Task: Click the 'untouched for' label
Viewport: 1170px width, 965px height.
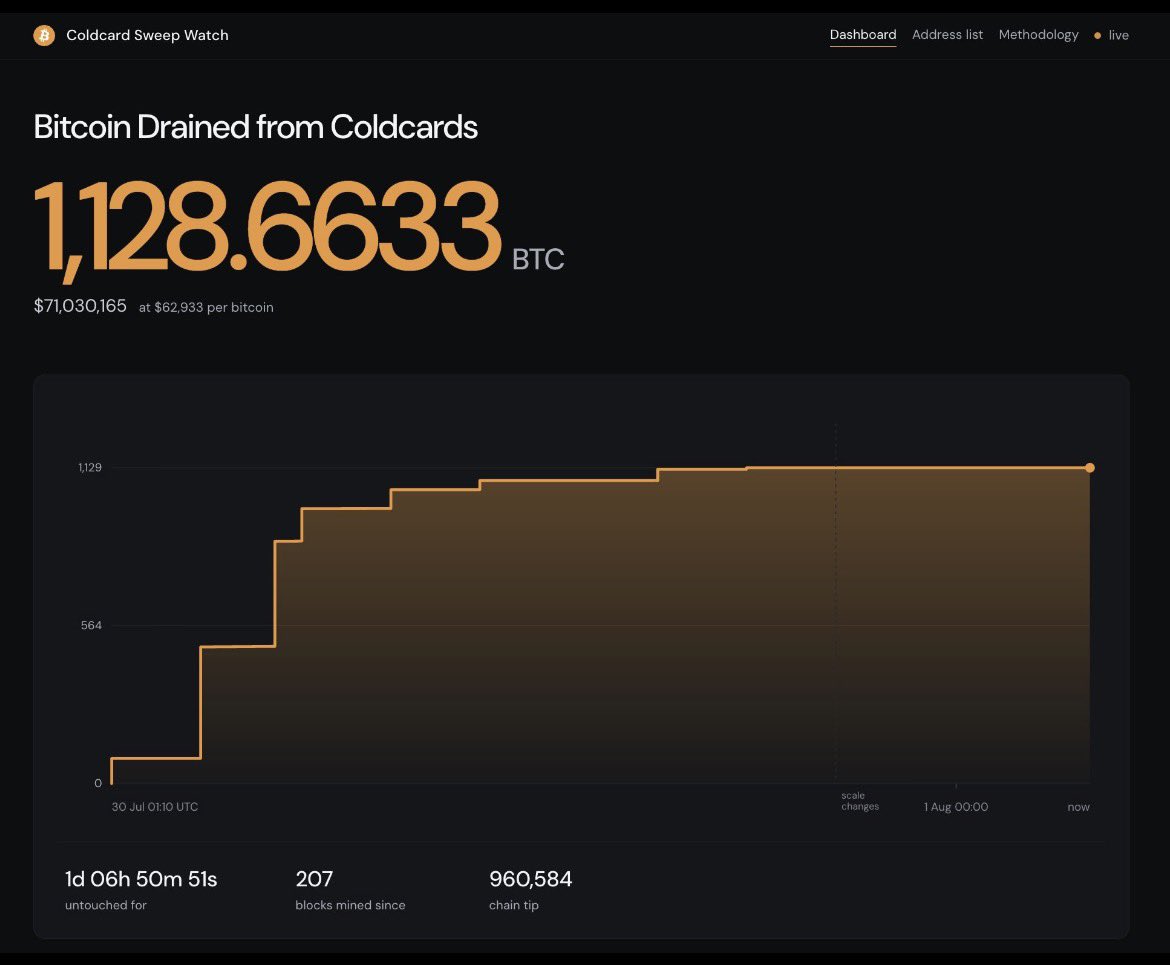Action: click(x=106, y=905)
